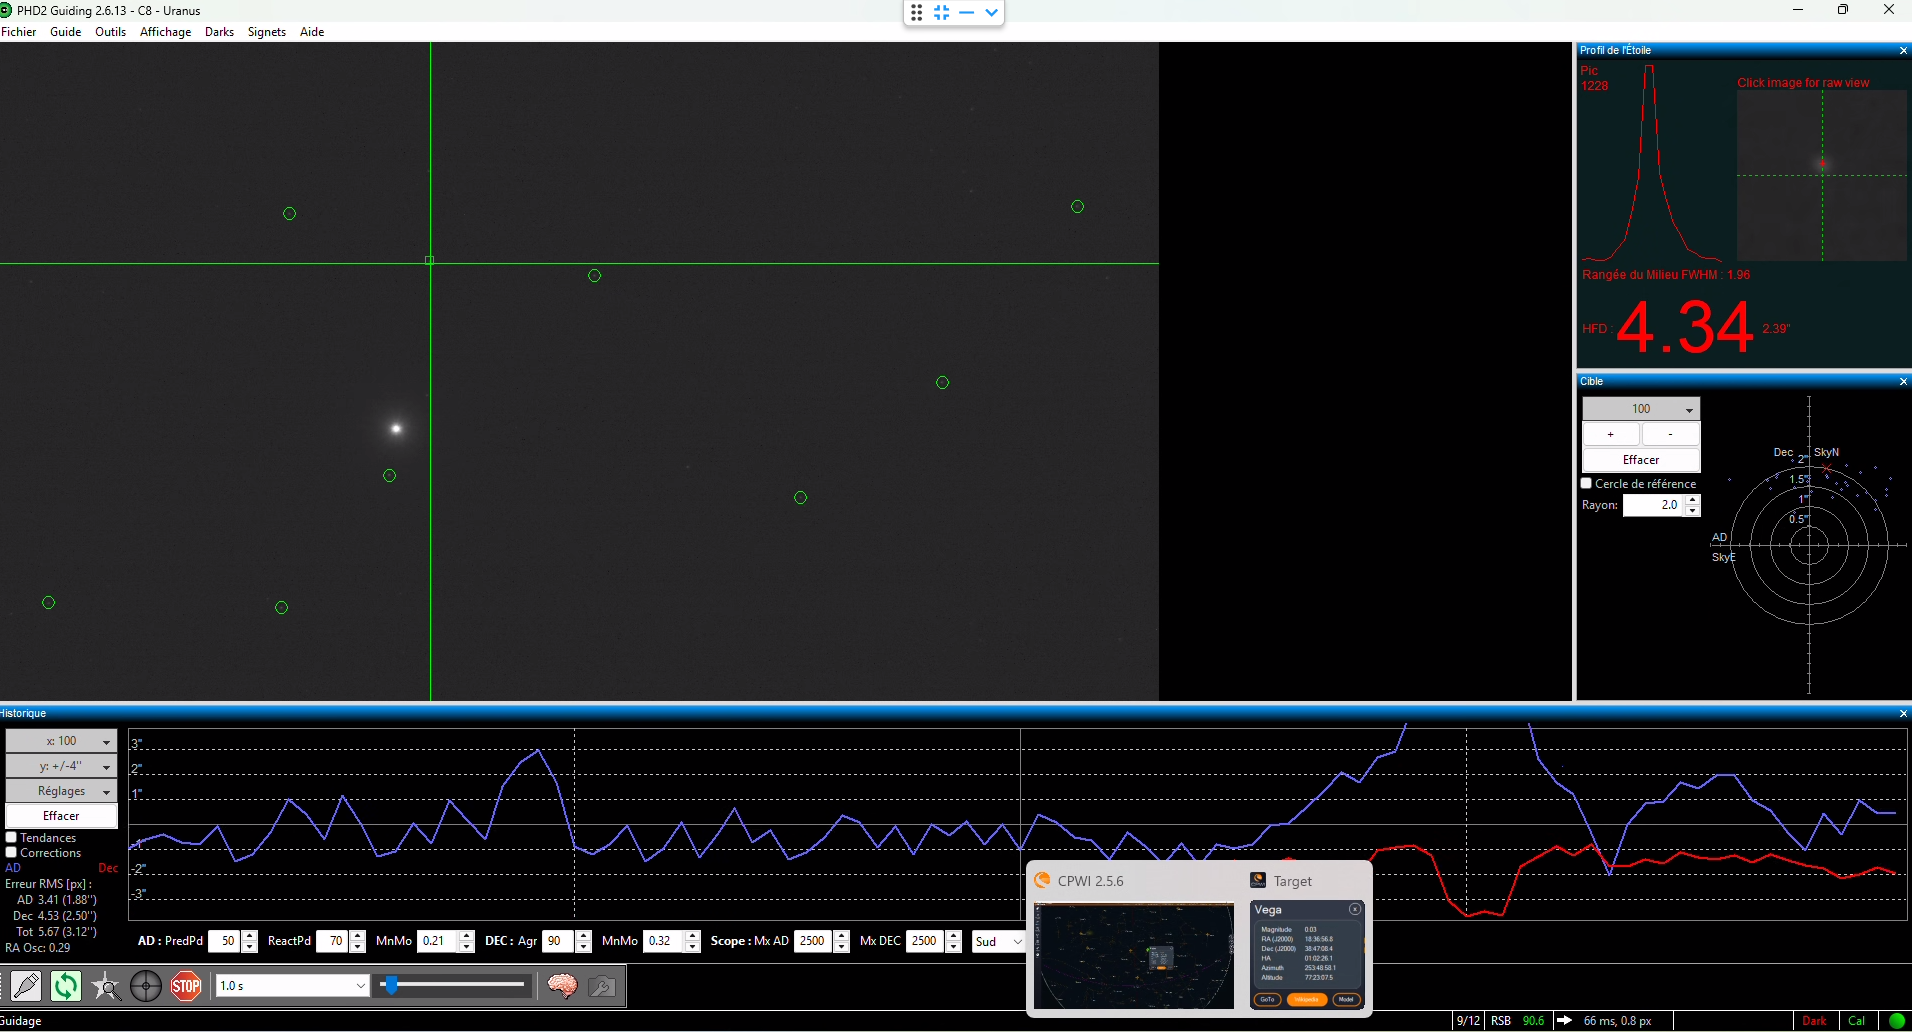Click the white arrow status icon

point(1565,1021)
